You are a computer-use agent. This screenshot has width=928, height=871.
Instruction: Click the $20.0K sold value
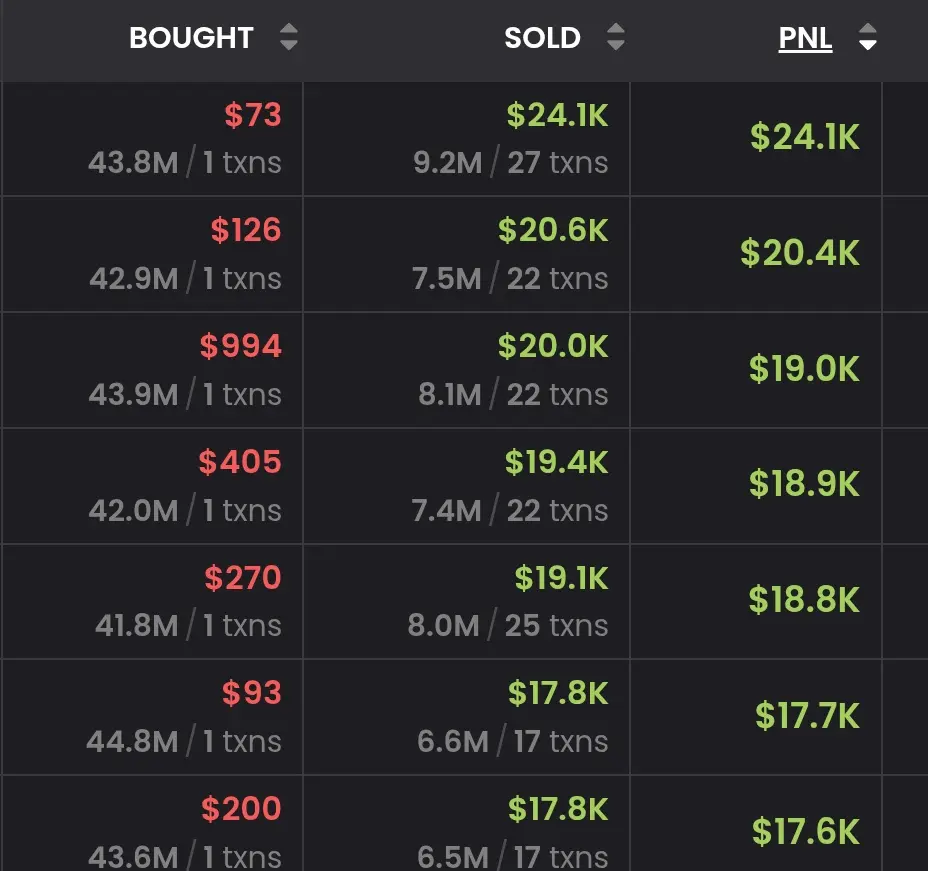[553, 346]
